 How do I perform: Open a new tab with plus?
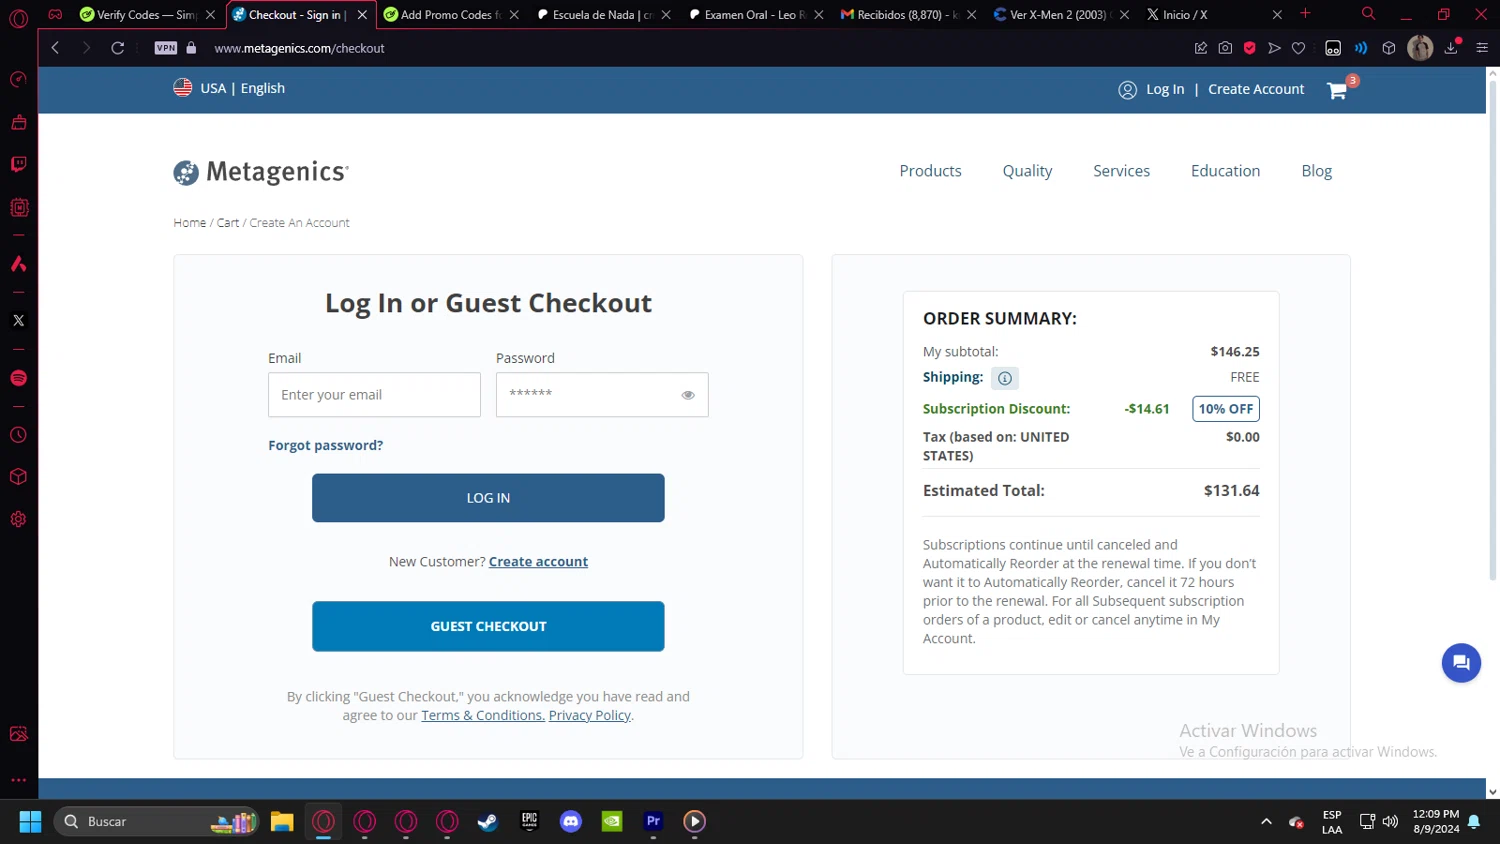(x=1305, y=14)
